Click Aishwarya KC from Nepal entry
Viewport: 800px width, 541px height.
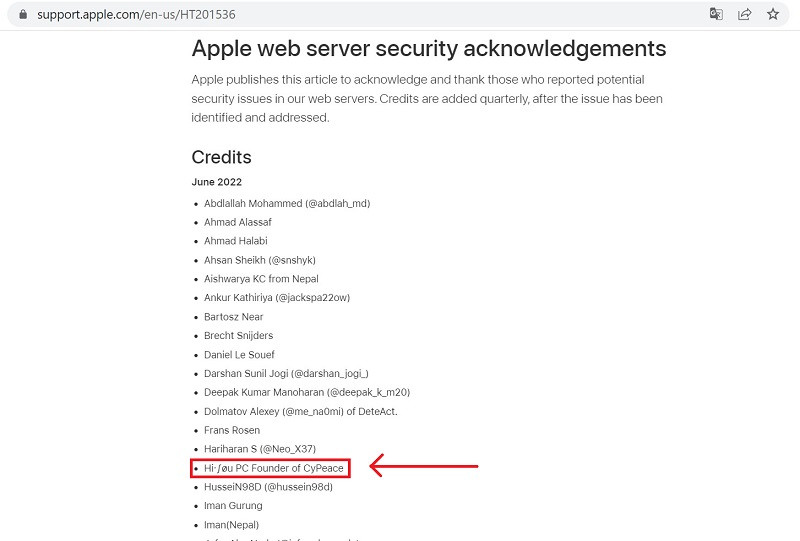click(x=261, y=279)
